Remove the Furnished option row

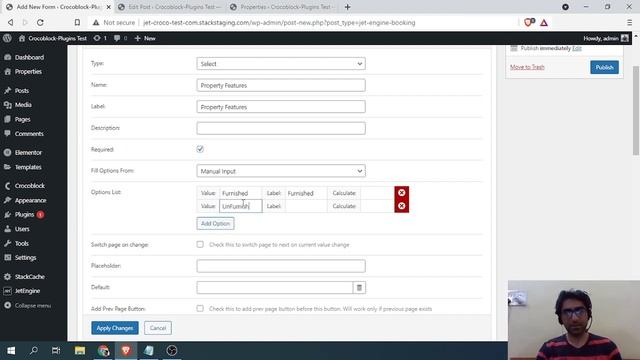tap(402, 193)
